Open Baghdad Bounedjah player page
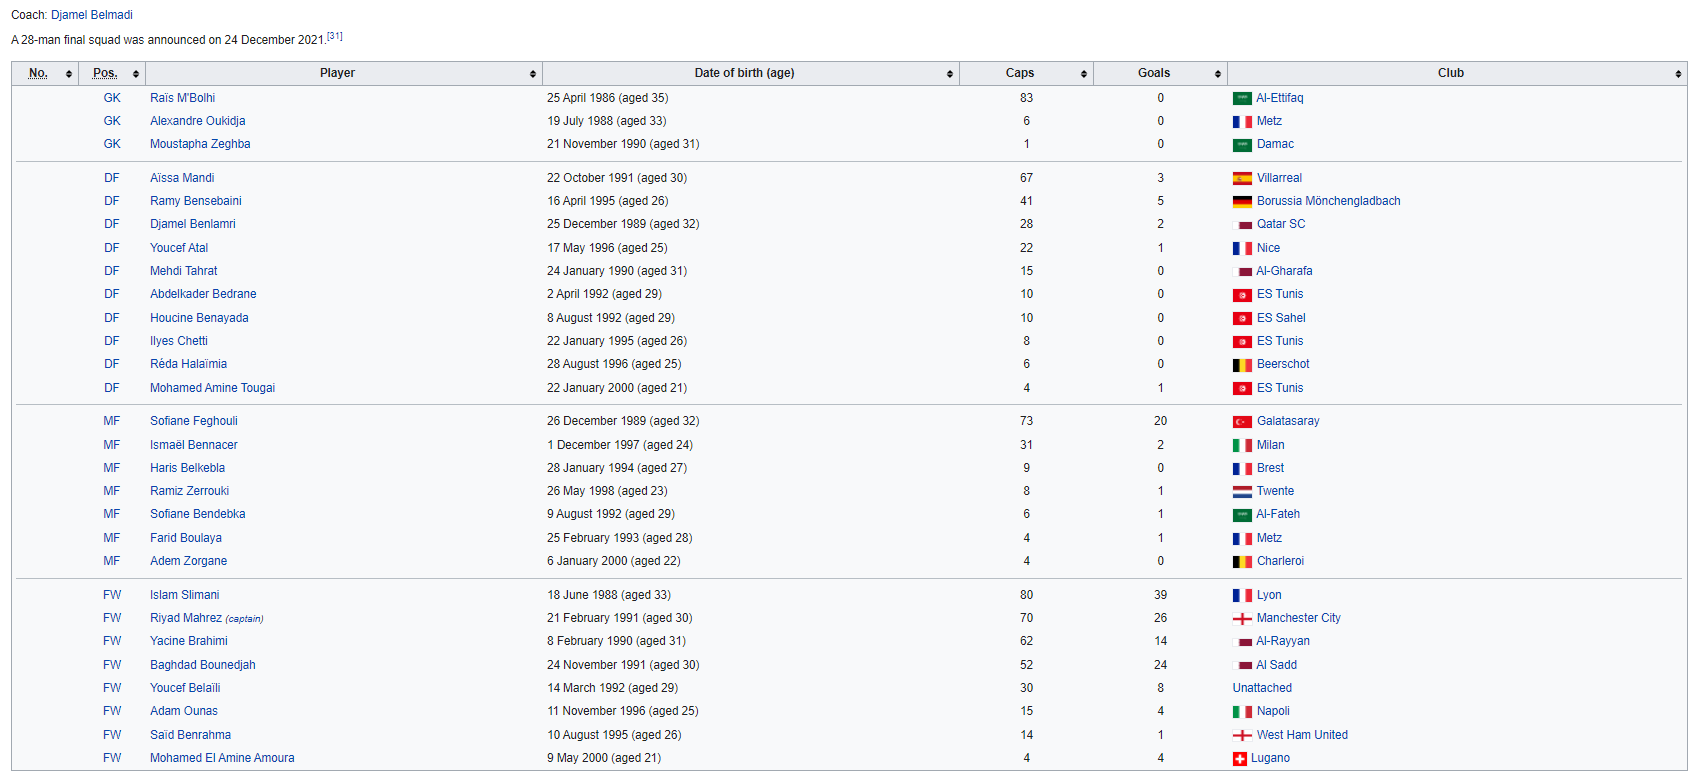This screenshot has height=779, width=1693. (x=203, y=665)
